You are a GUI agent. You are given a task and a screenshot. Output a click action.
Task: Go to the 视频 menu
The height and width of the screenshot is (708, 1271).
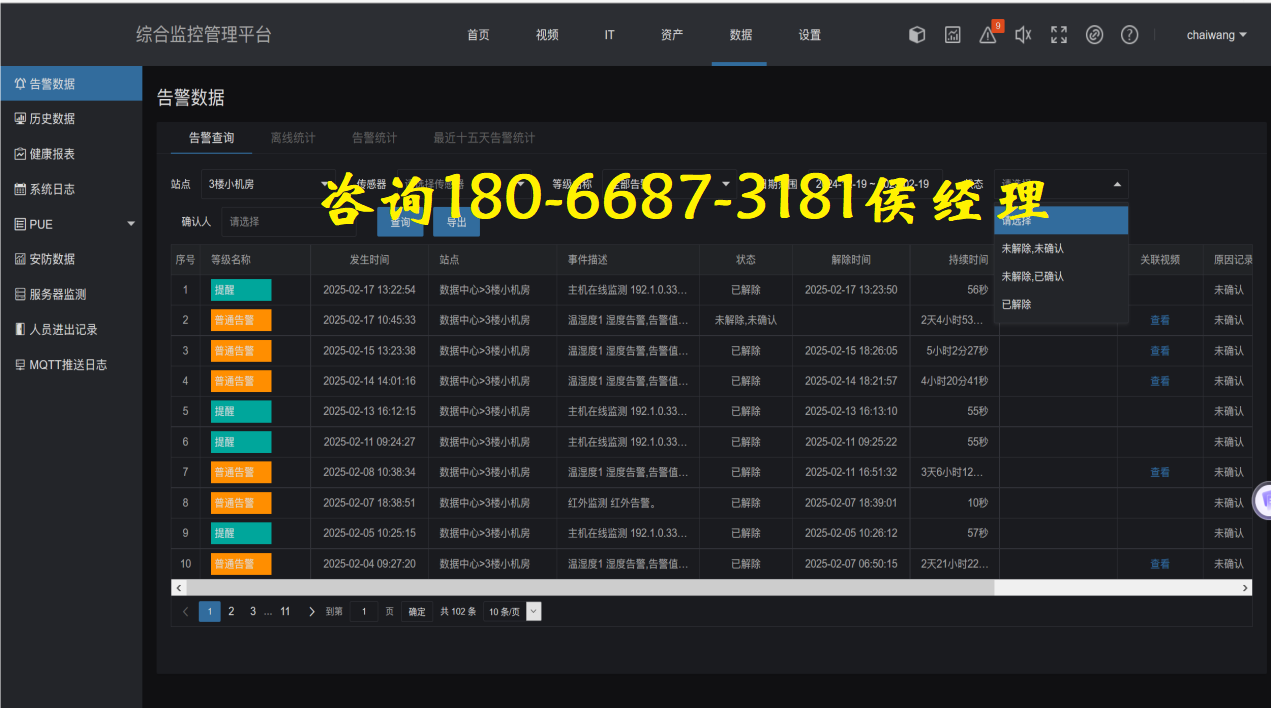(547, 35)
